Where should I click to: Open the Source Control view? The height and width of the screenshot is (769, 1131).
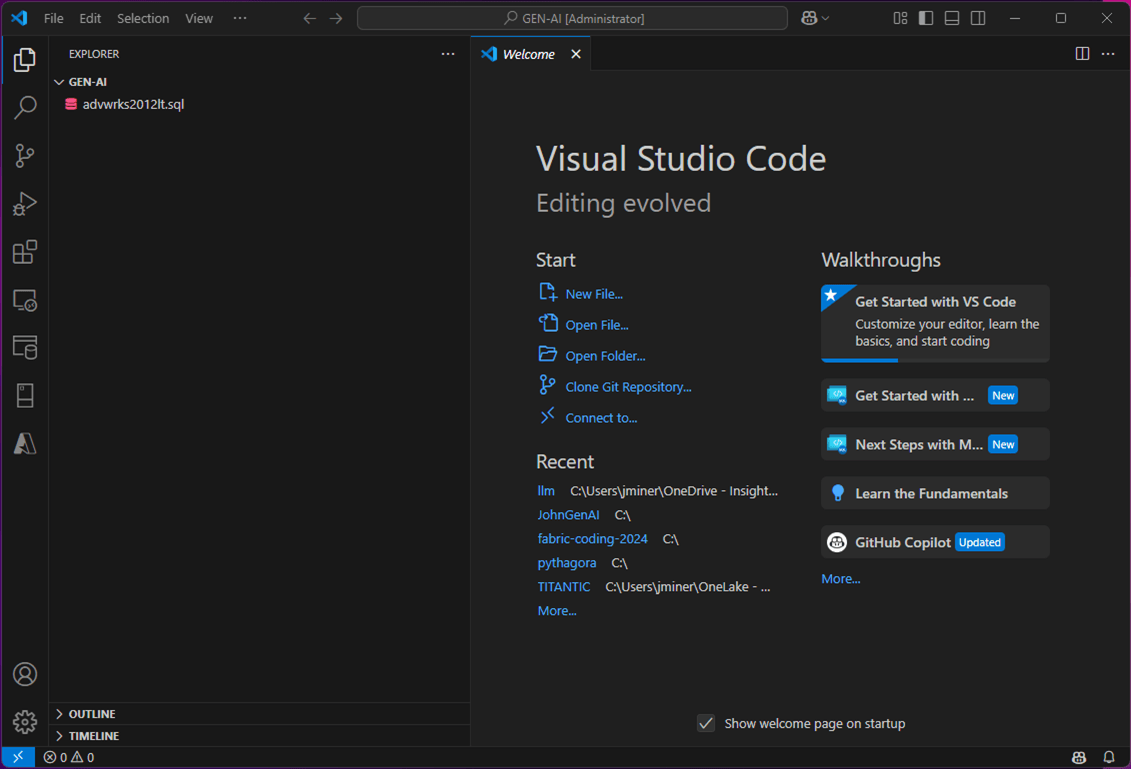pyautogui.click(x=25, y=155)
